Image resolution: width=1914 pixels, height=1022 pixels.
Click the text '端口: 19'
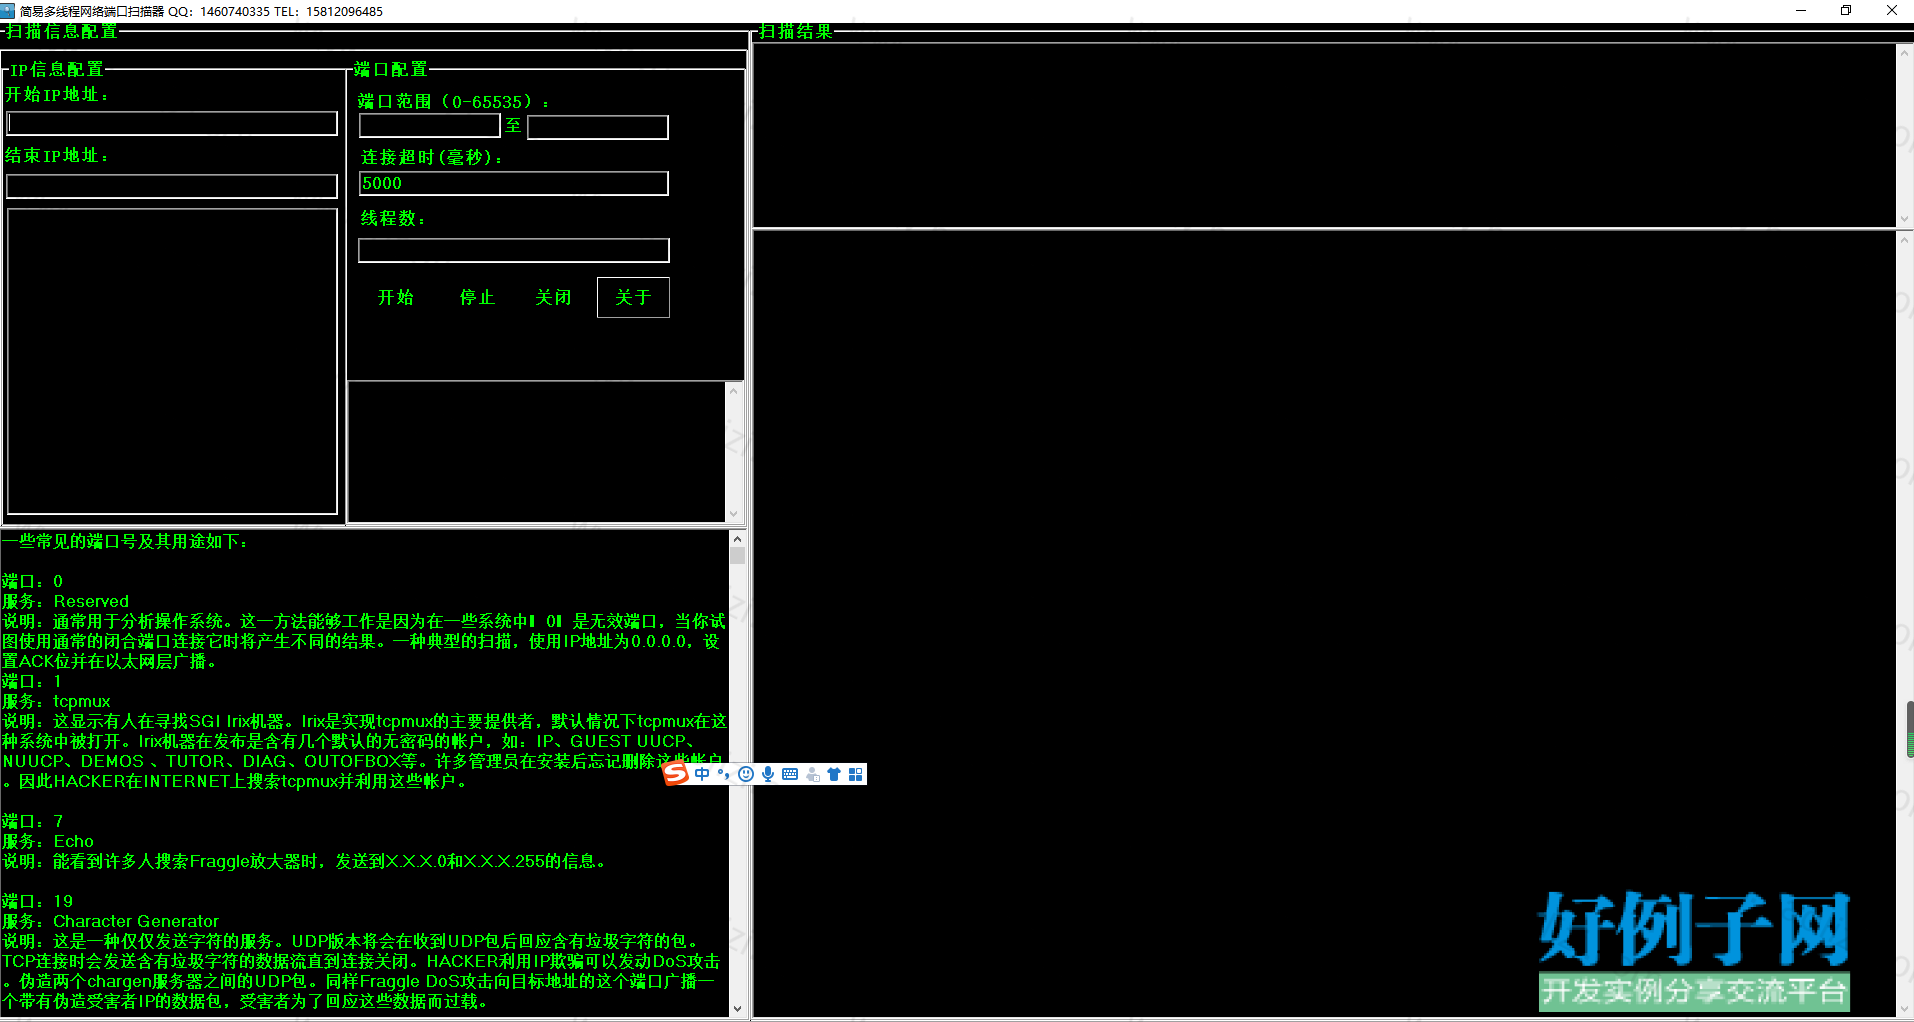click(x=38, y=901)
